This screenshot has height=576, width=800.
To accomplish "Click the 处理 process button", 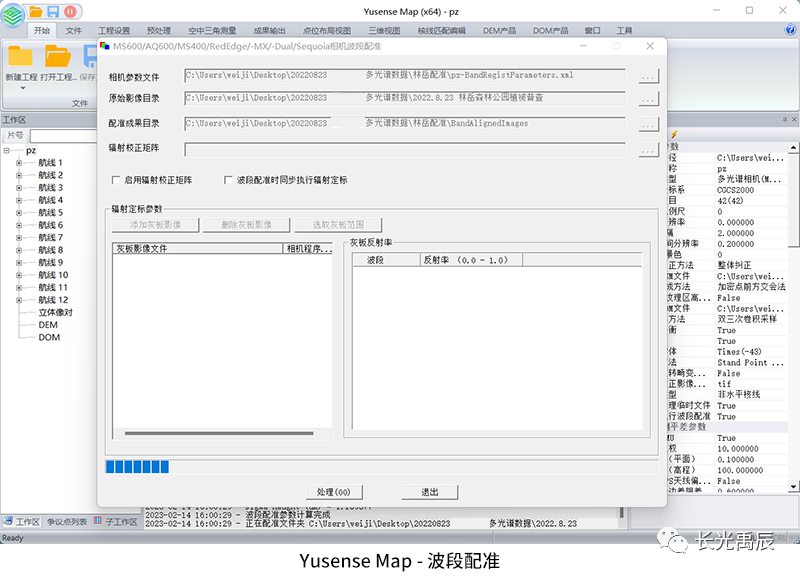I will (333, 492).
